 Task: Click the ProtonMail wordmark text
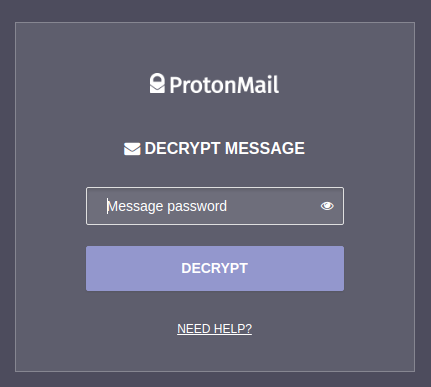point(224,85)
